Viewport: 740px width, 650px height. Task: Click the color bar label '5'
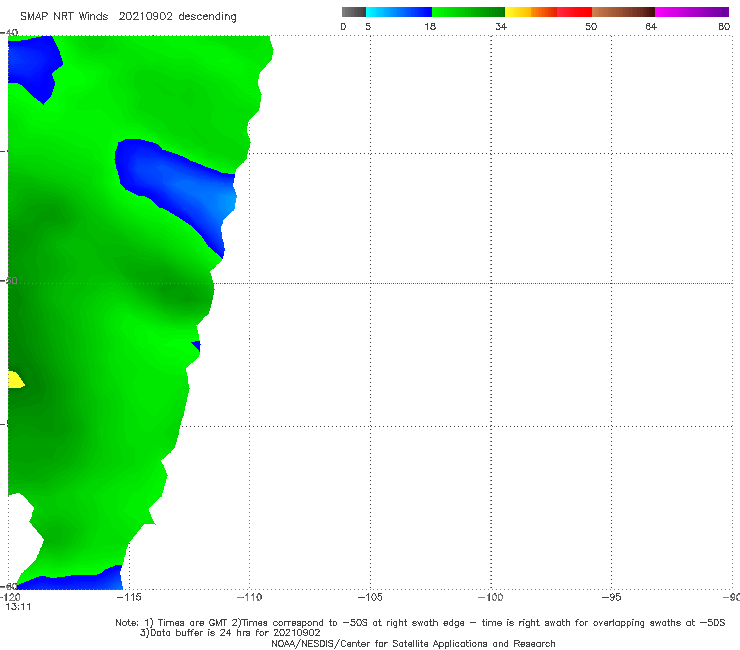(x=368, y=26)
